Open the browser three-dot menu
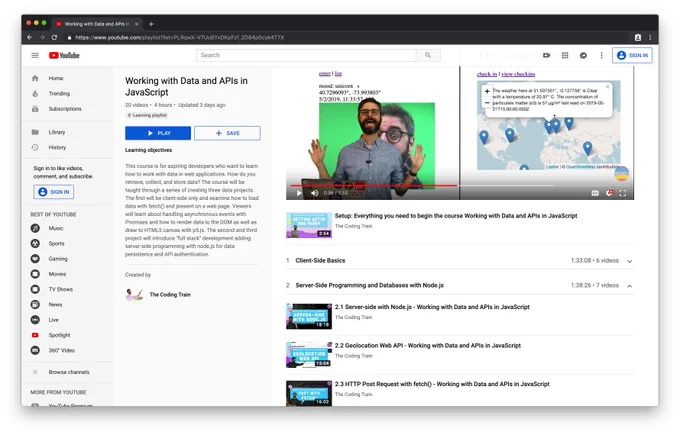The image size is (680, 435). point(650,37)
